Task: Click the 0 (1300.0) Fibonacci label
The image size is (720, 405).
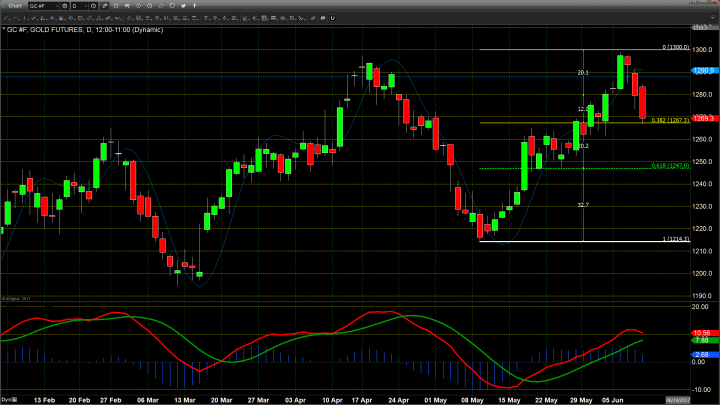Action: (676, 47)
